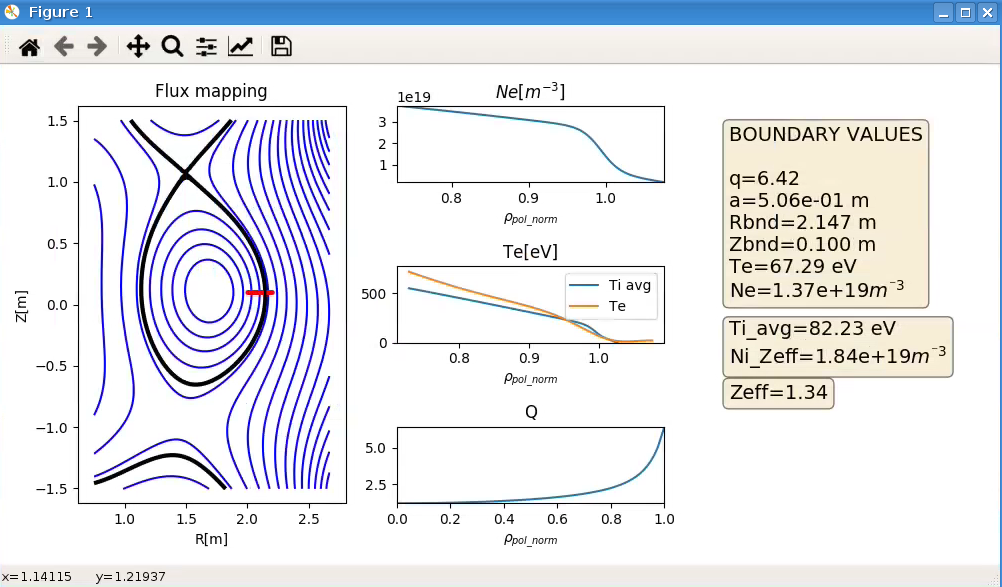Click the Figure 1 window title
The width and height of the screenshot is (1002, 587).
61,12
